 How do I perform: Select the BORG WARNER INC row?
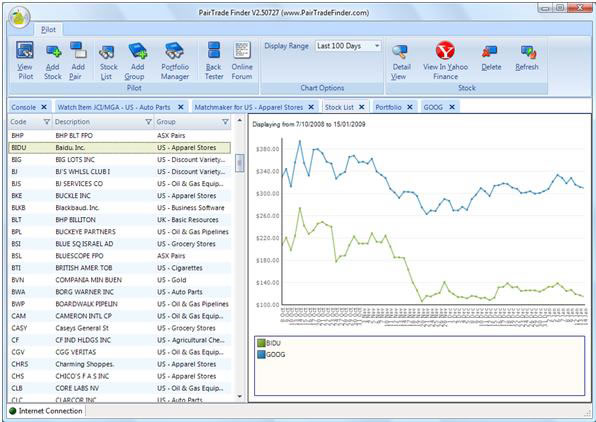tap(119, 292)
